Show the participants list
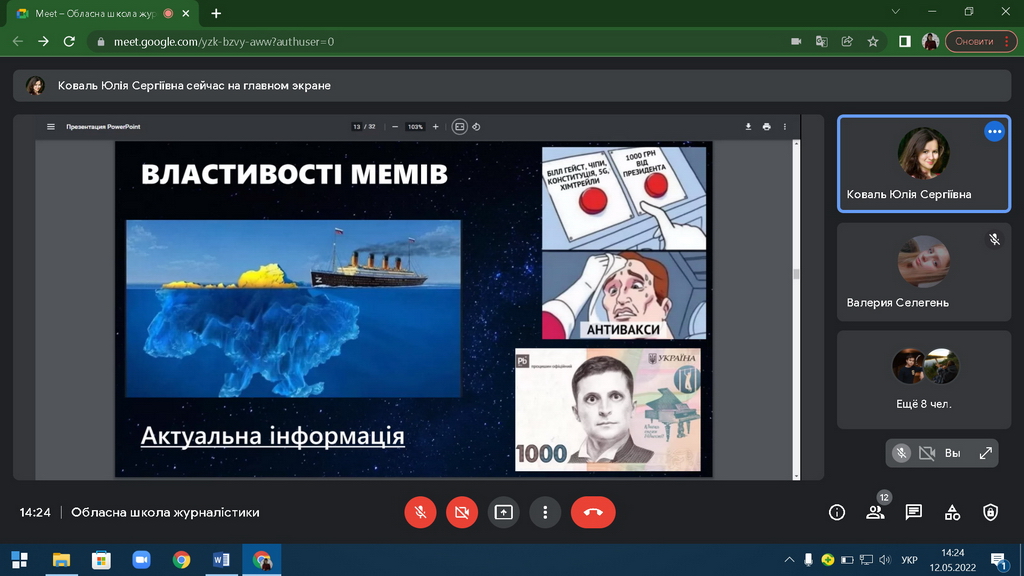Screen dimensions: 1024x576 tap(875, 513)
